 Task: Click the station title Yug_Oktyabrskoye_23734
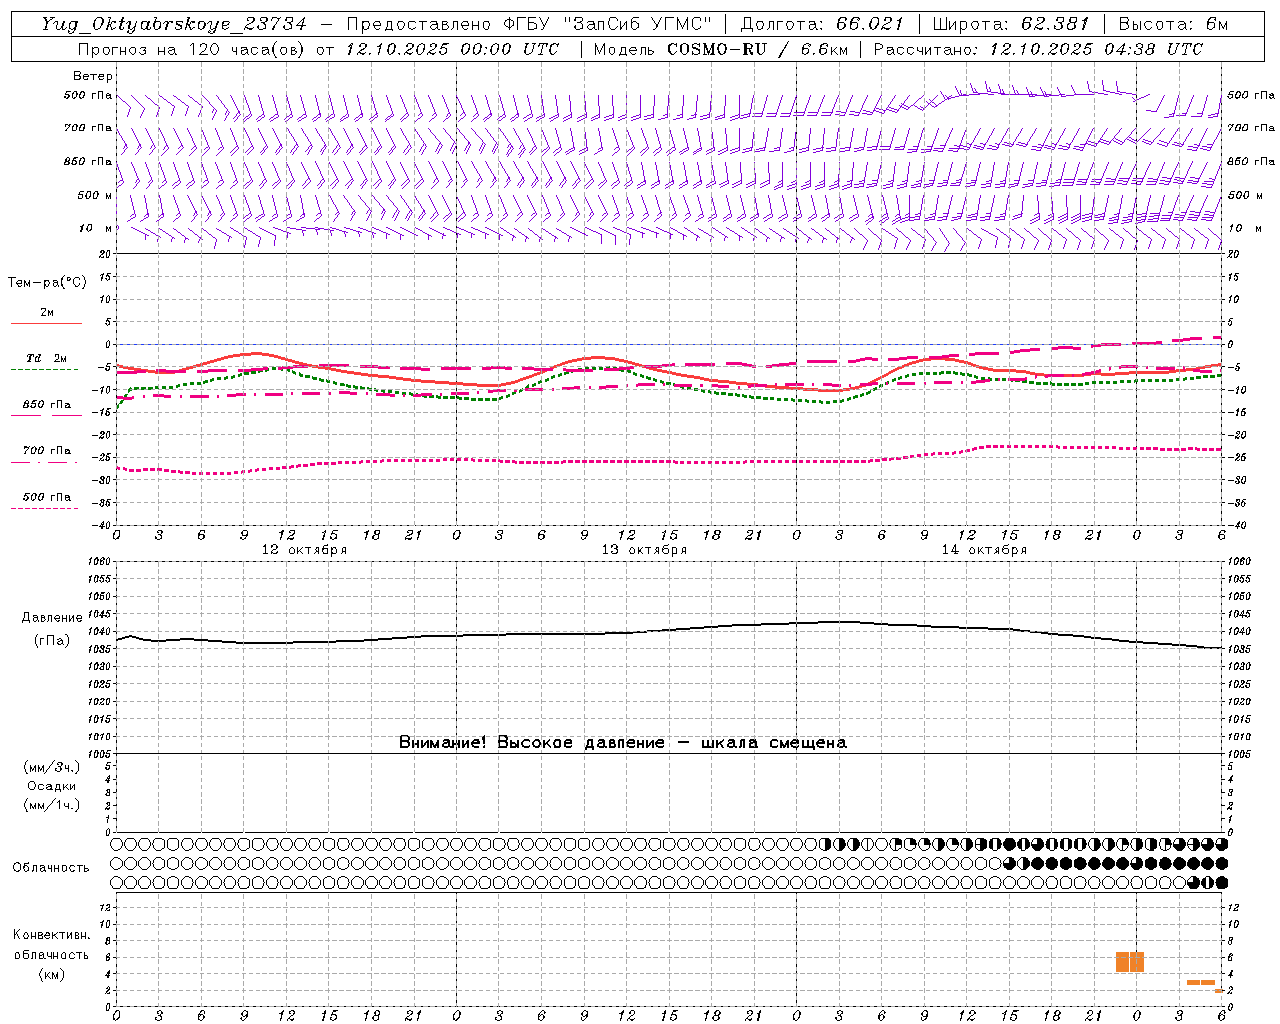pos(174,24)
